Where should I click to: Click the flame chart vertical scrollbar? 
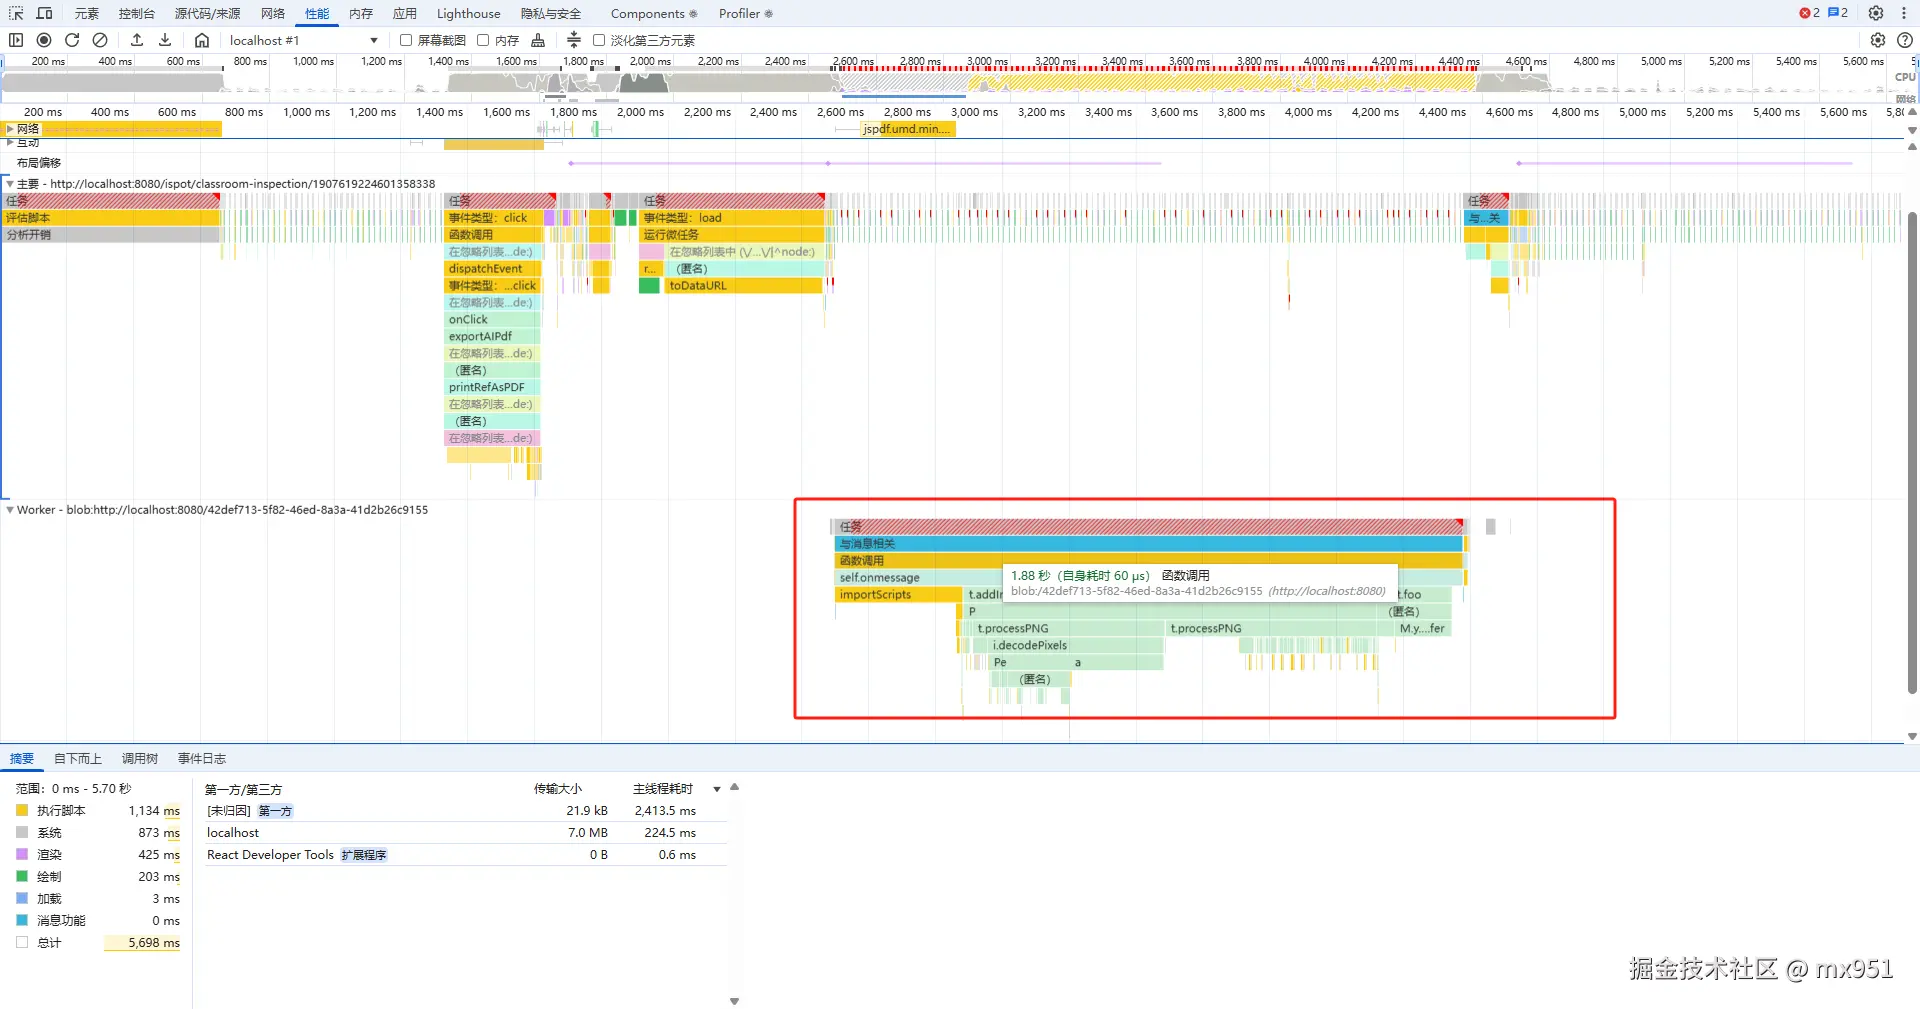1912,453
